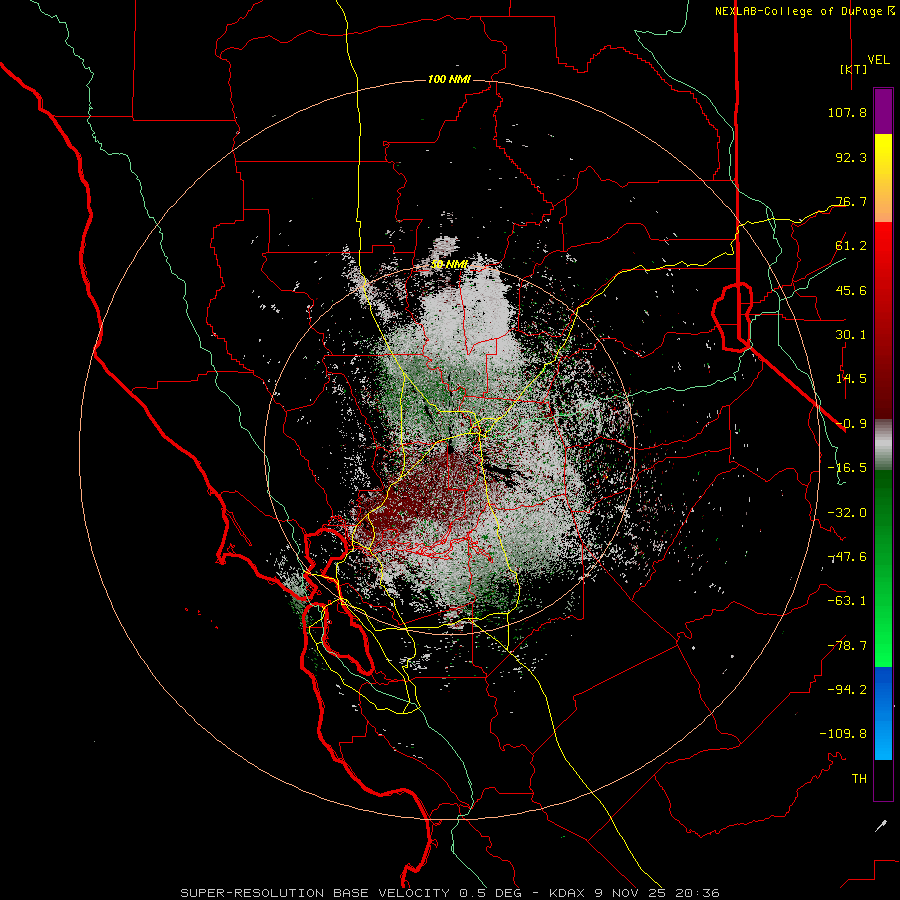Click the 76.7 scale value
Image resolution: width=900 pixels, height=900 pixels.
pyautogui.click(x=851, y=201)
